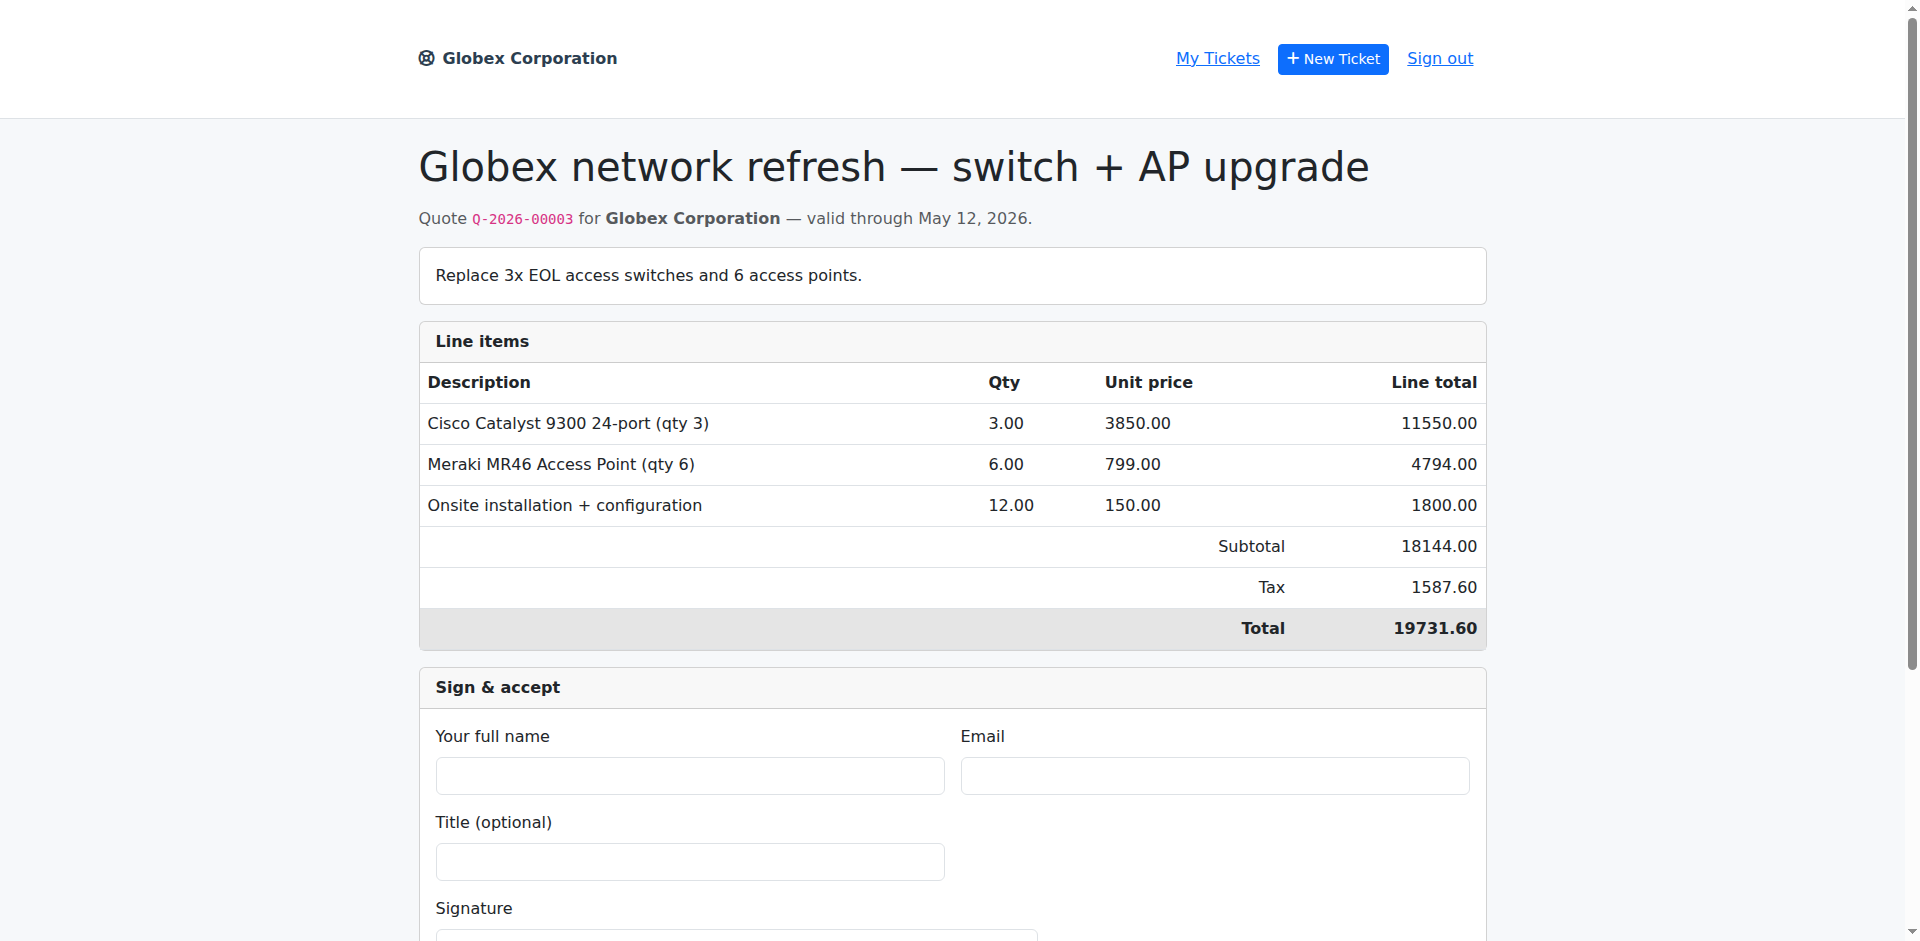This screenshot has height=941, width=1920.
Task: Select Onsite installation + configuration row
Action: (x=953, y=506)
